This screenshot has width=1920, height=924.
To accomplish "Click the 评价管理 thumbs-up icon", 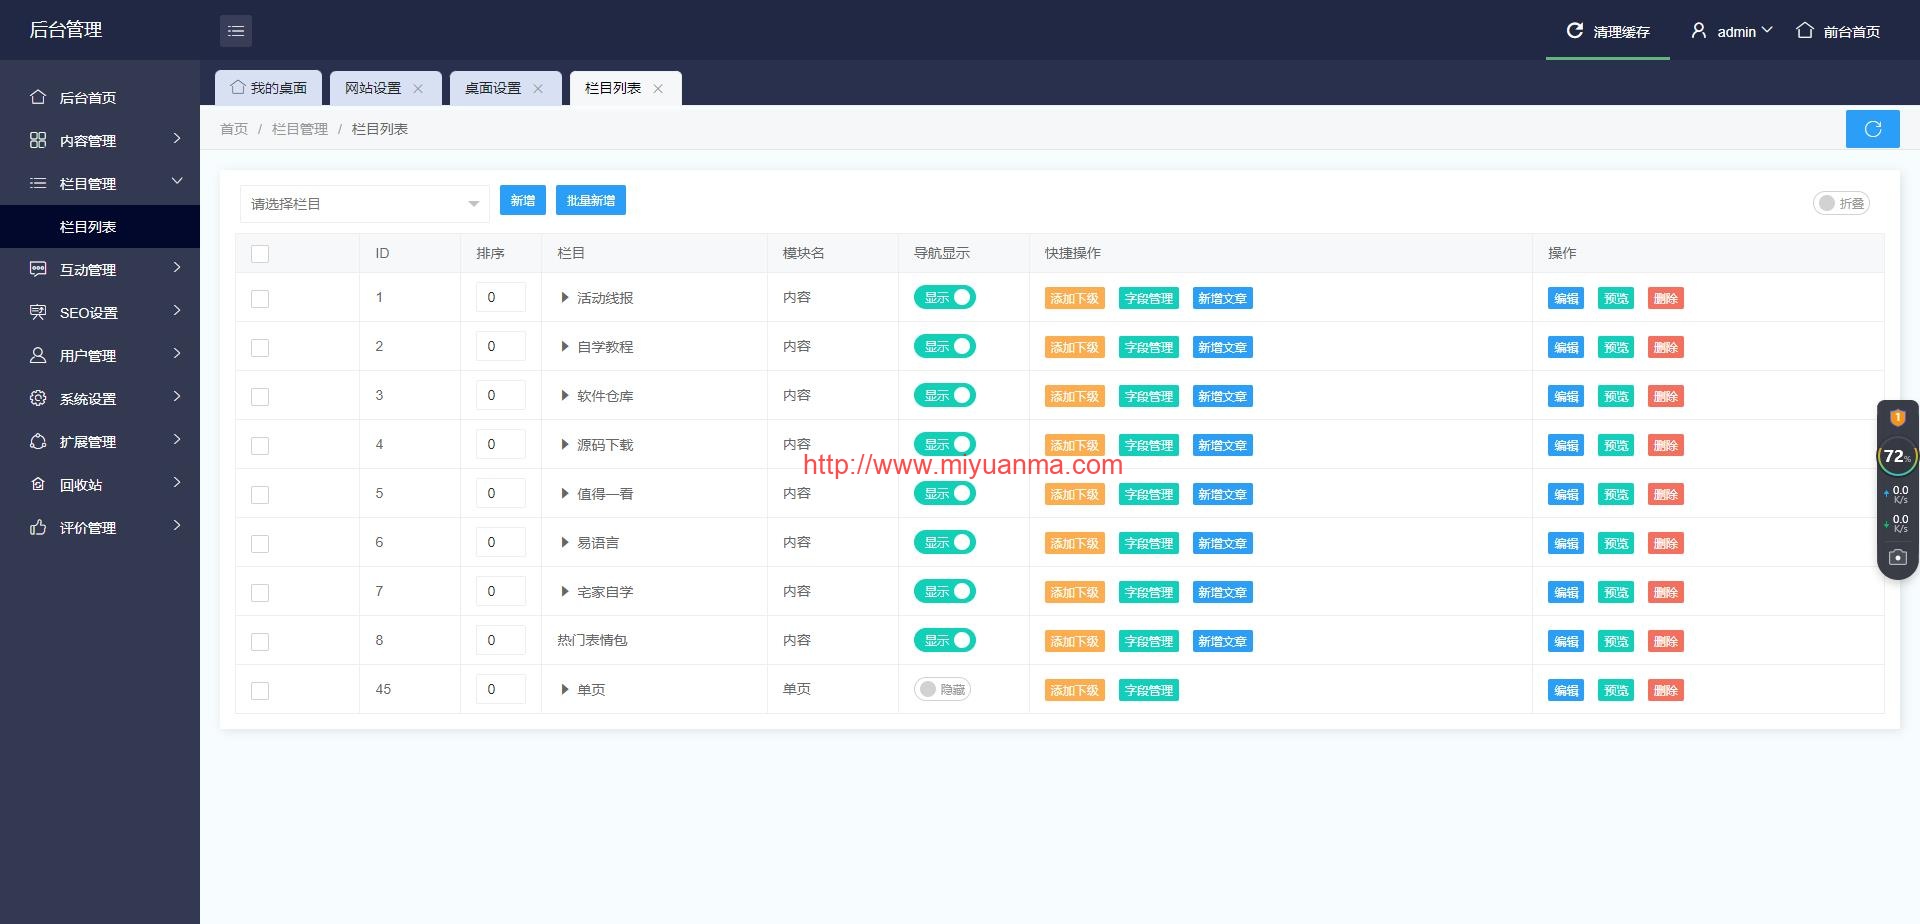I will (38, 527).
